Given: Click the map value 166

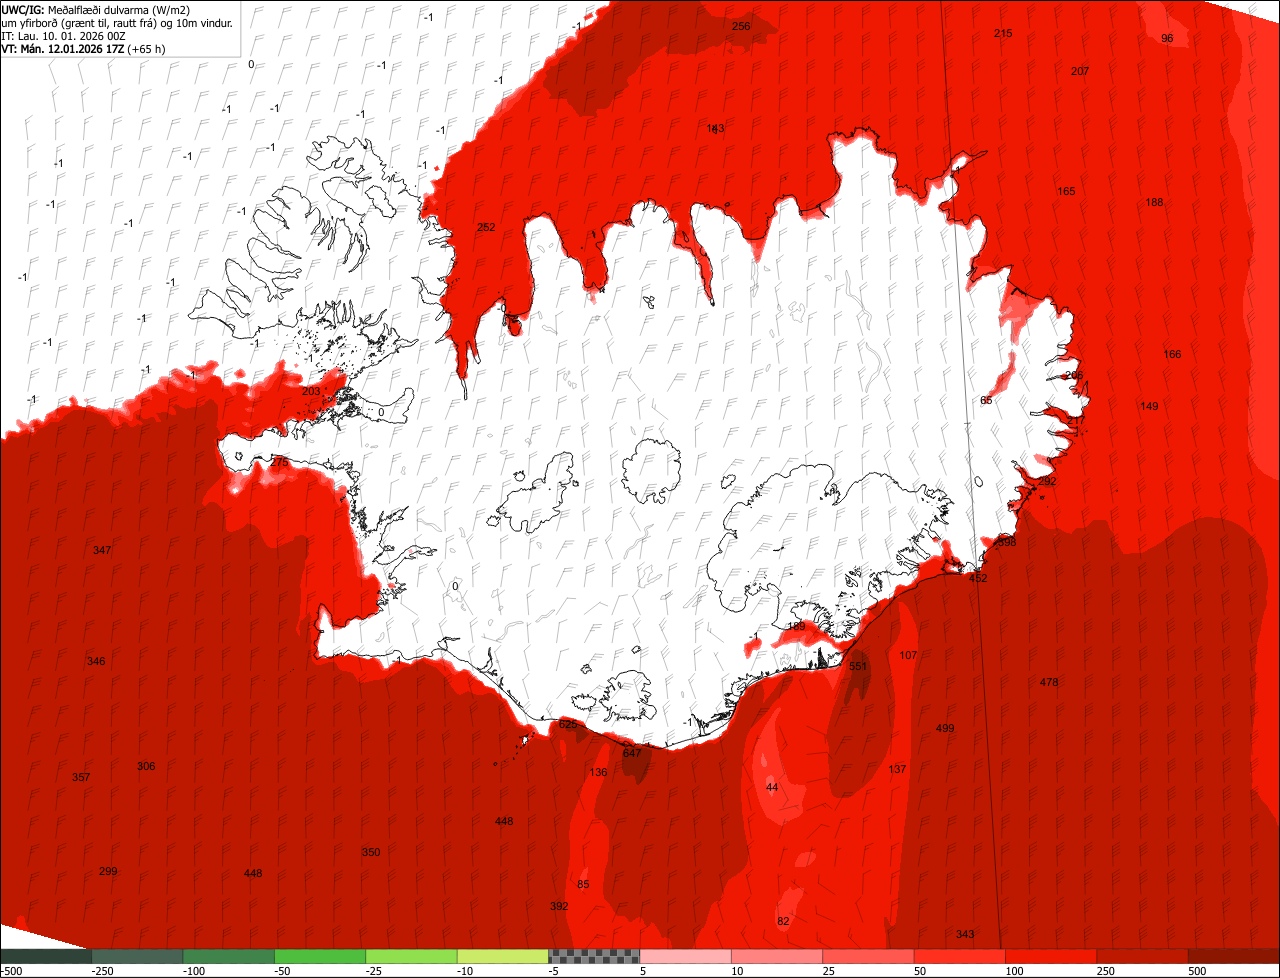Looking at the screenshot, I should (1172, 354).
